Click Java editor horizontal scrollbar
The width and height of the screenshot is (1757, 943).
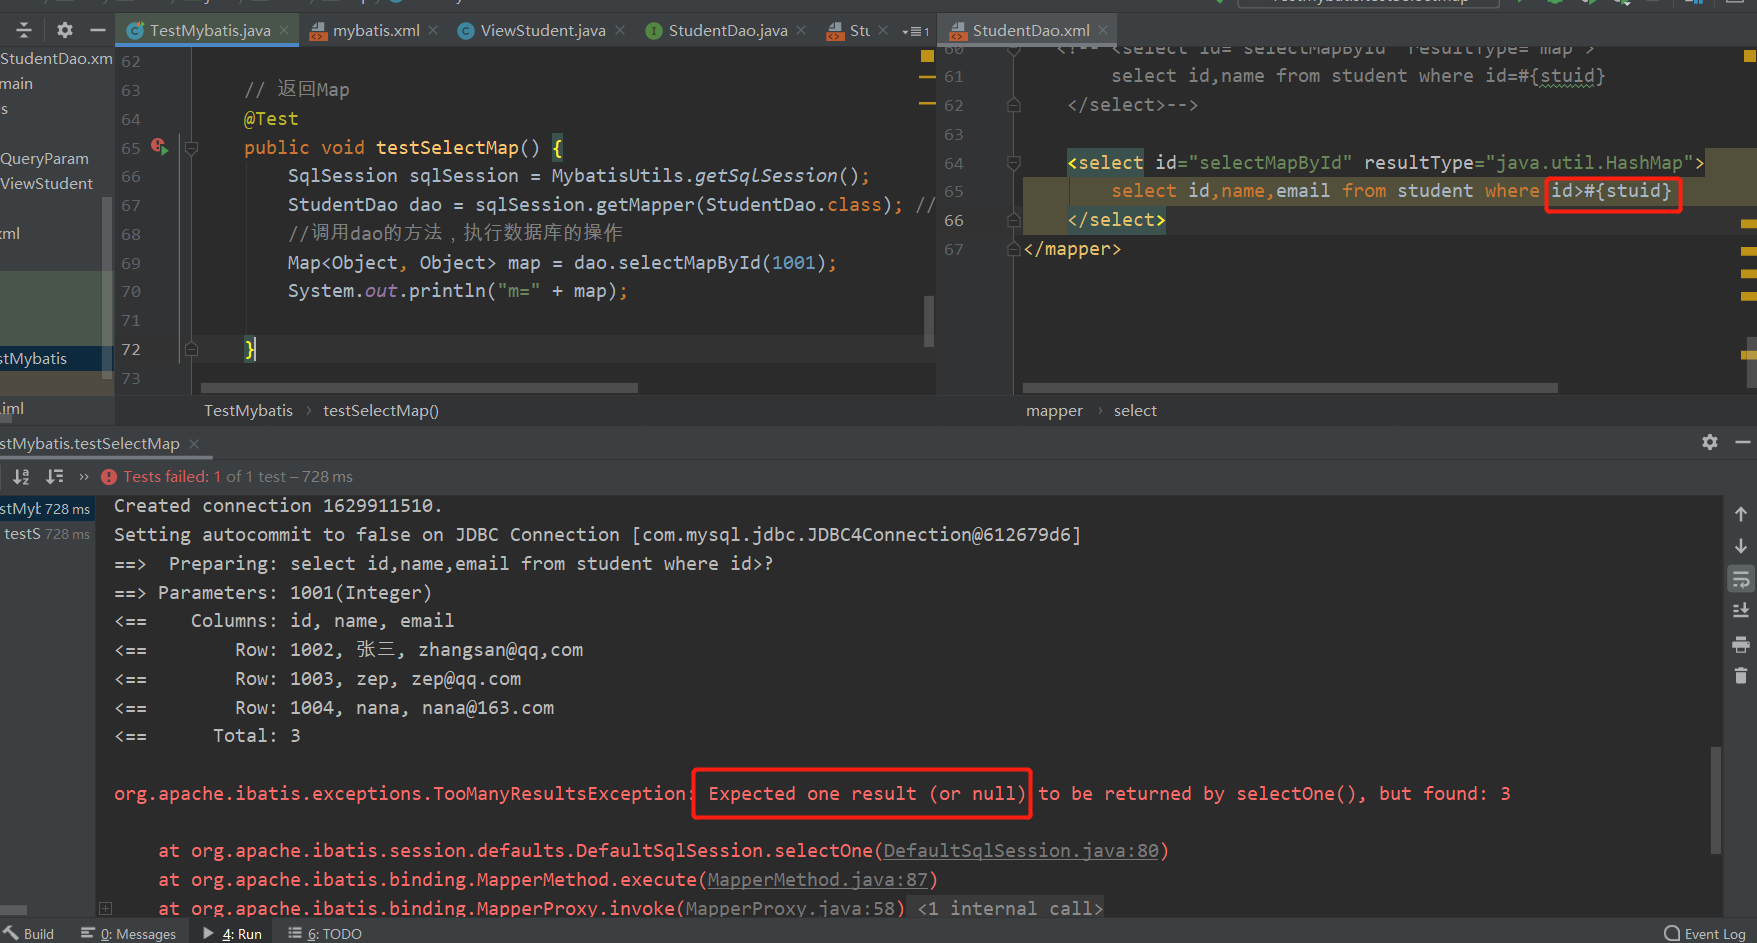pyautogui.click(x=419, y=387)
